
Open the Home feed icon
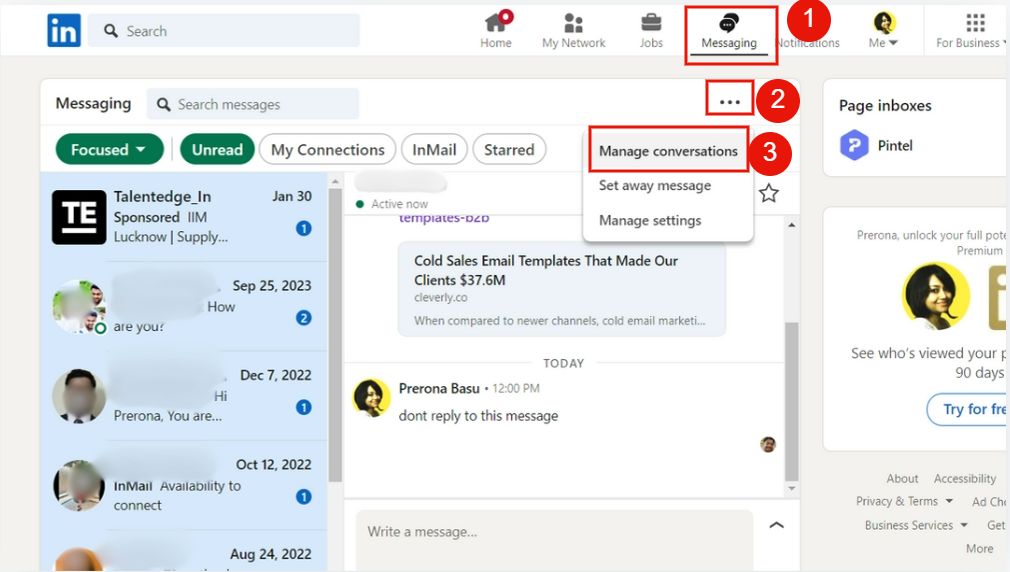pos(495,23)
